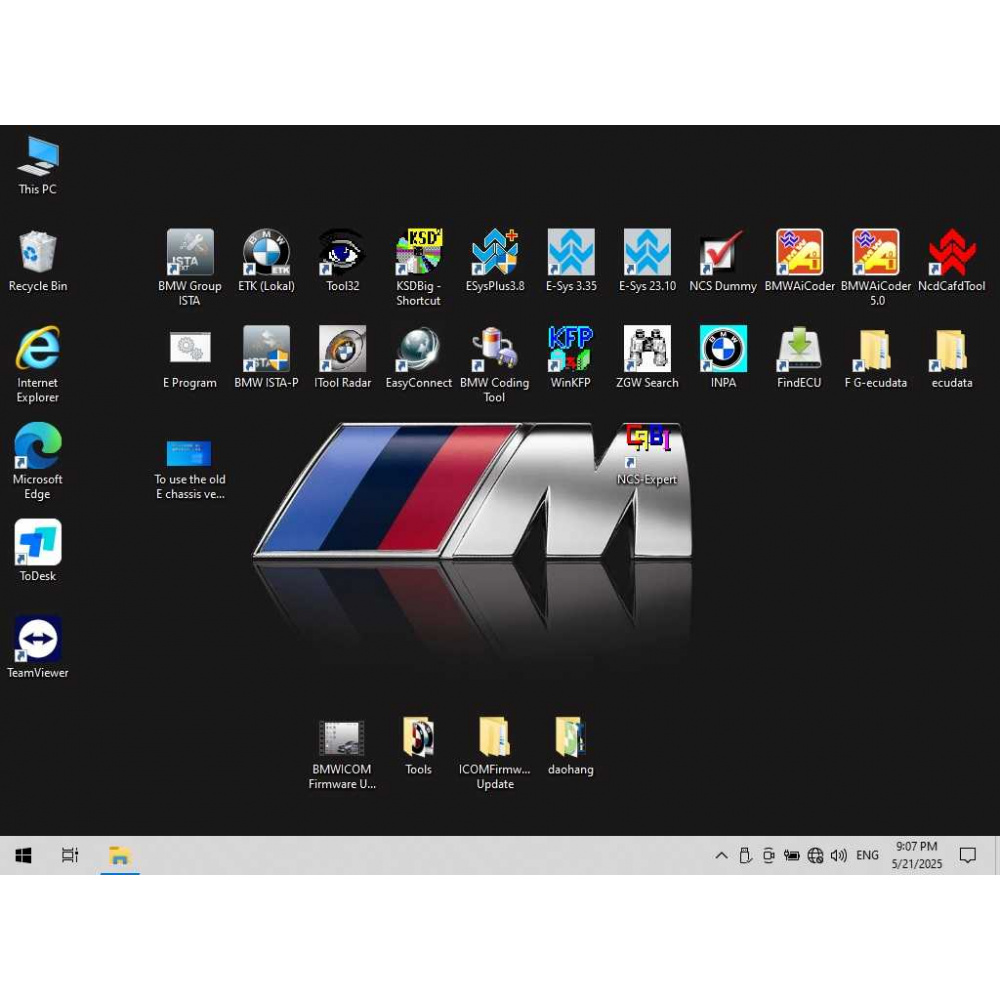Open the E-Sys 3.35 shortcut

pyautogui.click(x=571, y=261)
